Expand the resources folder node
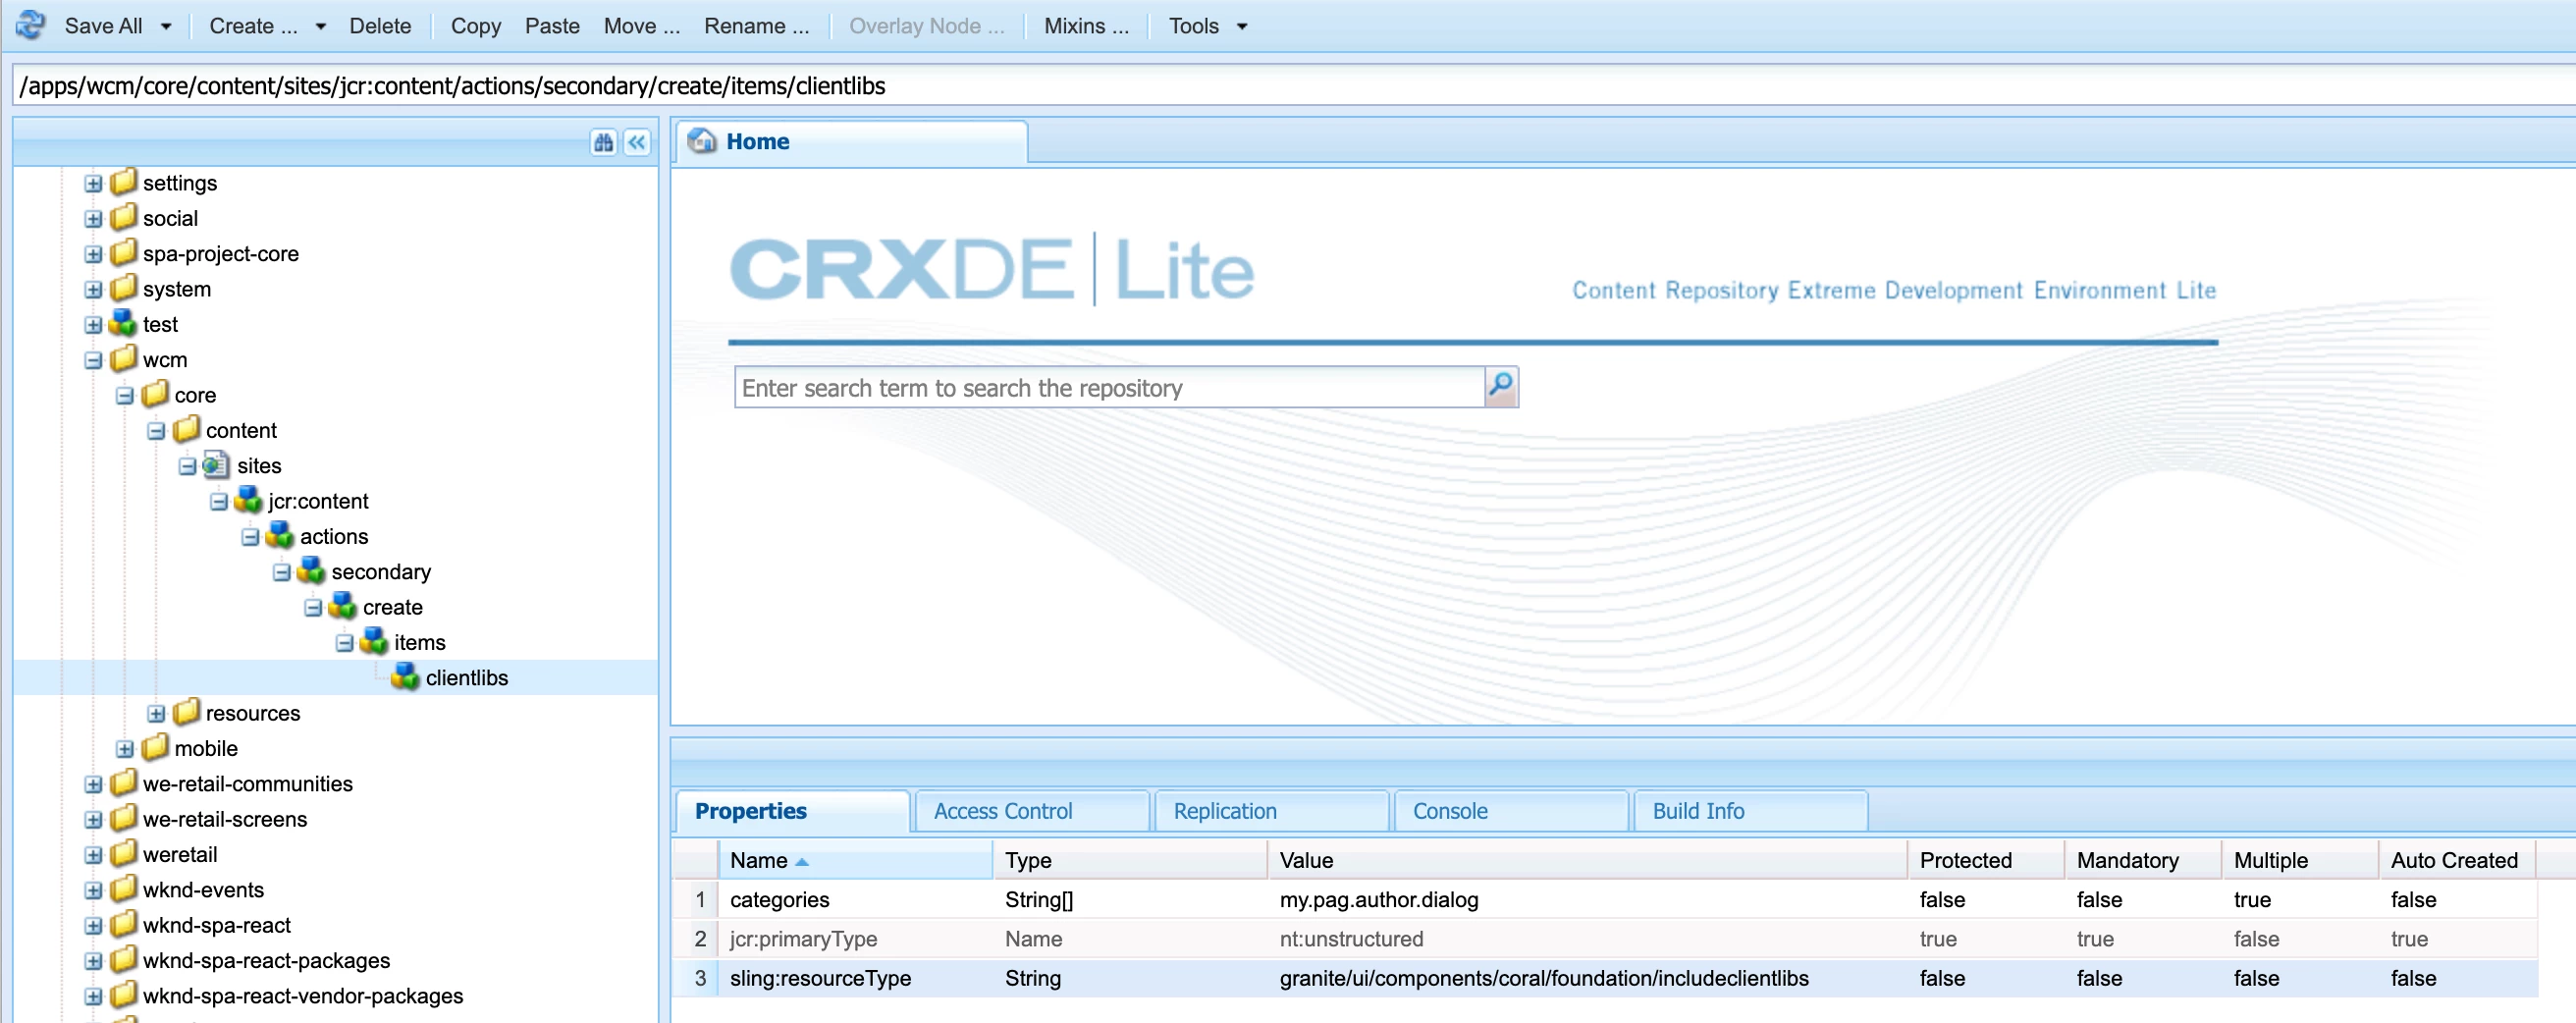The width and height of the screenshot is (2576, 1023). pyautogui.click(x=156, y=713)
